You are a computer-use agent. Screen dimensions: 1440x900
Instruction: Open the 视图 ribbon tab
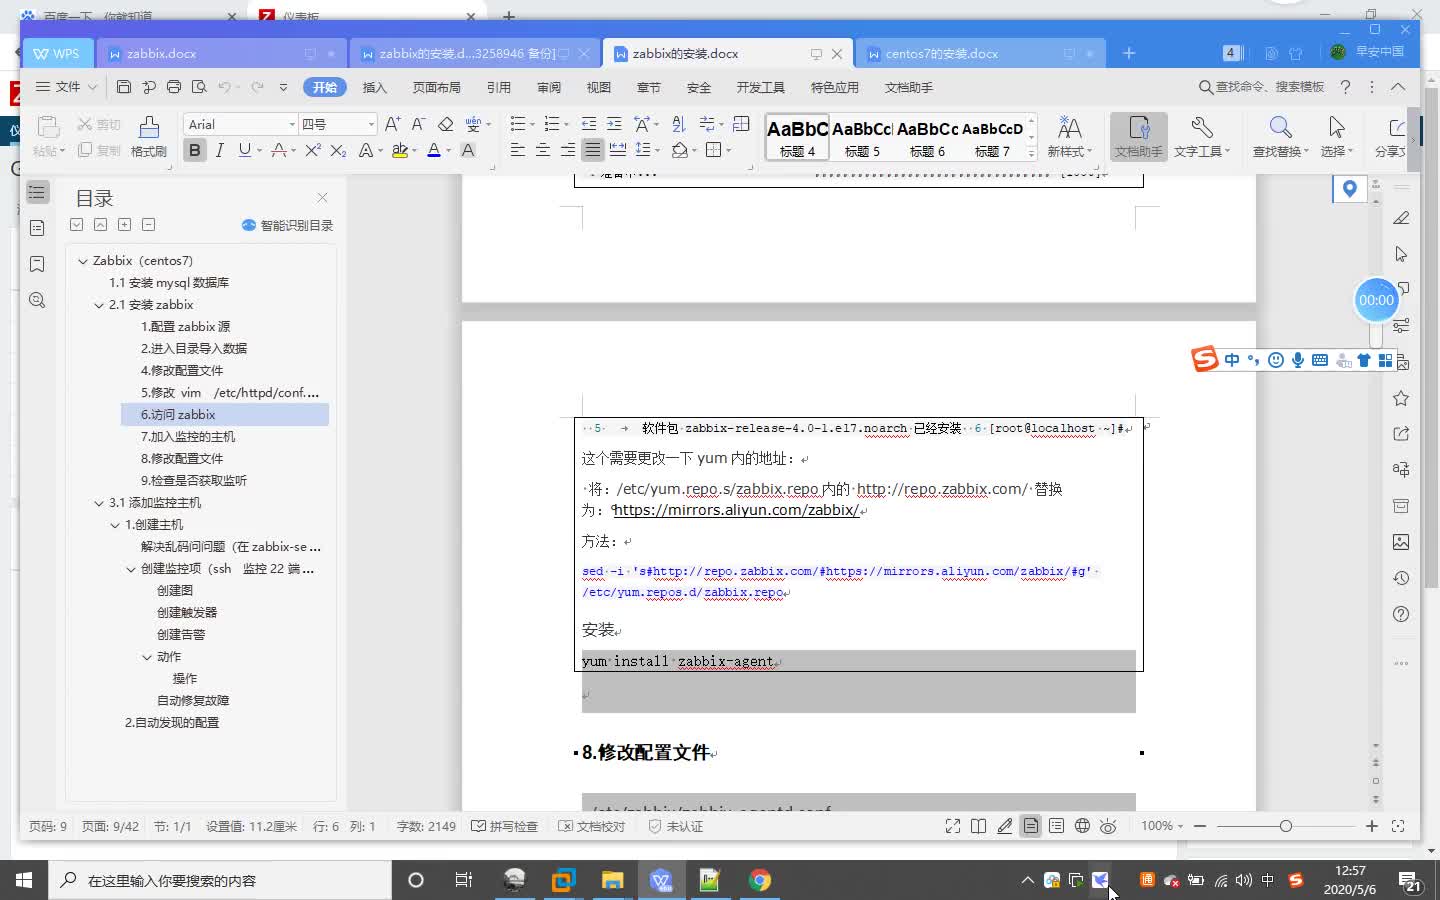click(599, 87)
